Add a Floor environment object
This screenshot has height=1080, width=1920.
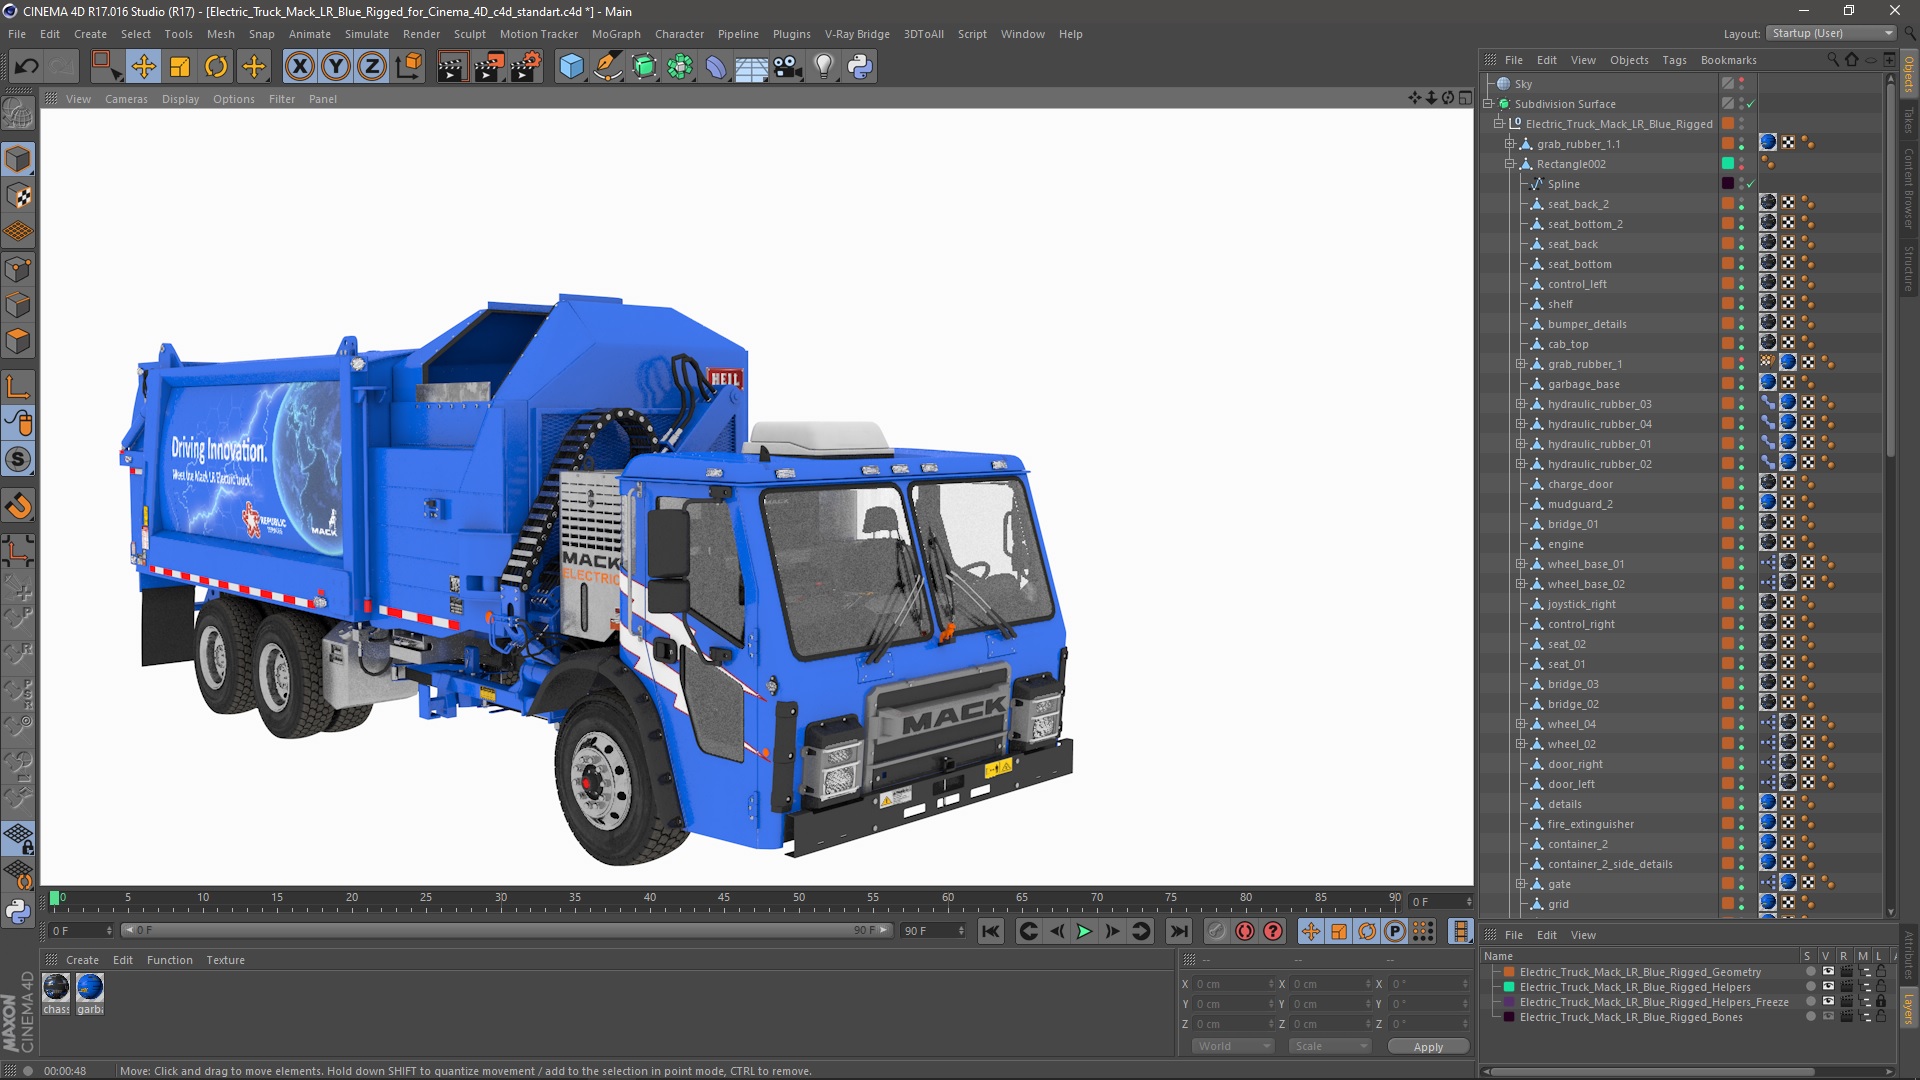click(751, 67)
